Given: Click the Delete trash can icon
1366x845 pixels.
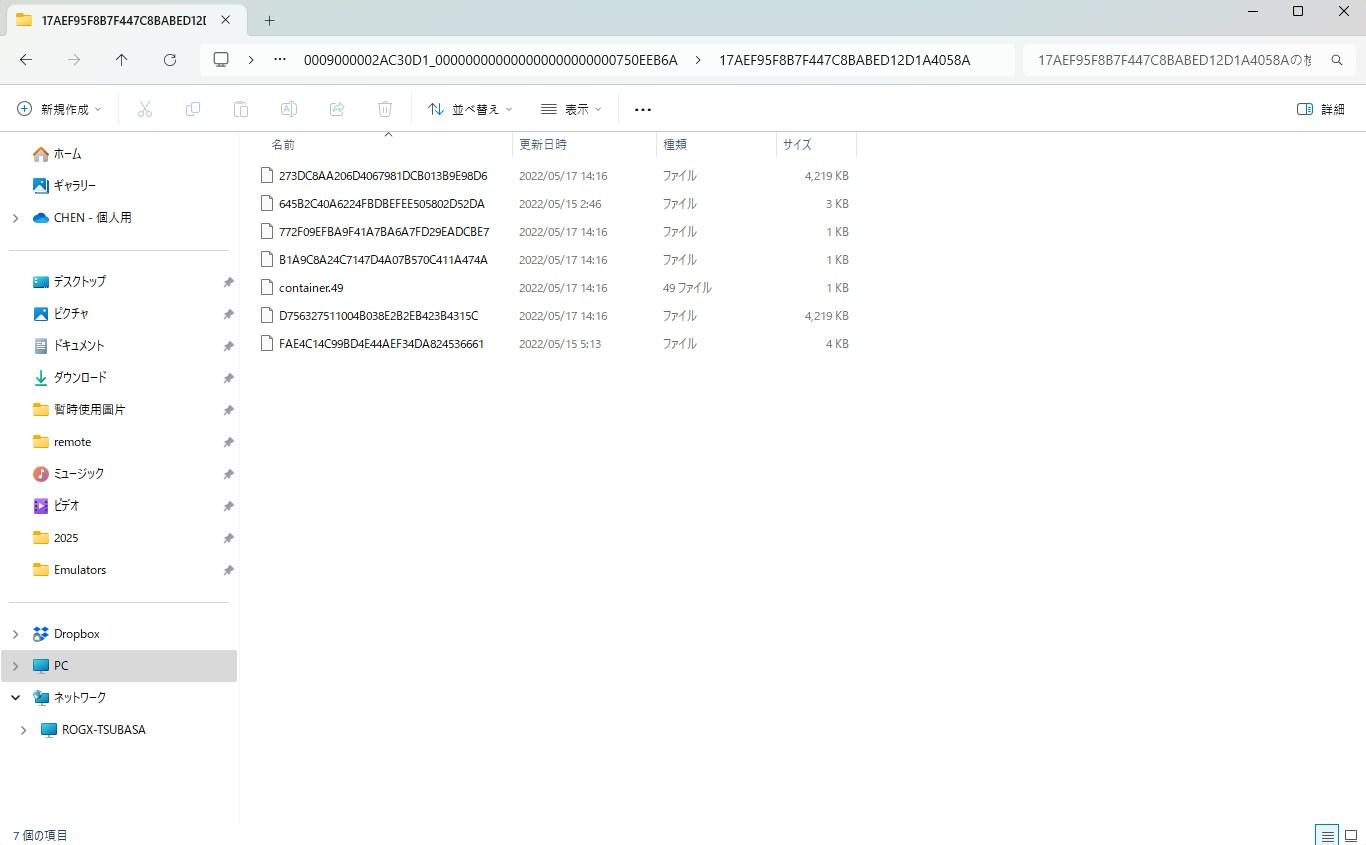Looking at the screenshot, I should (385, 109).
